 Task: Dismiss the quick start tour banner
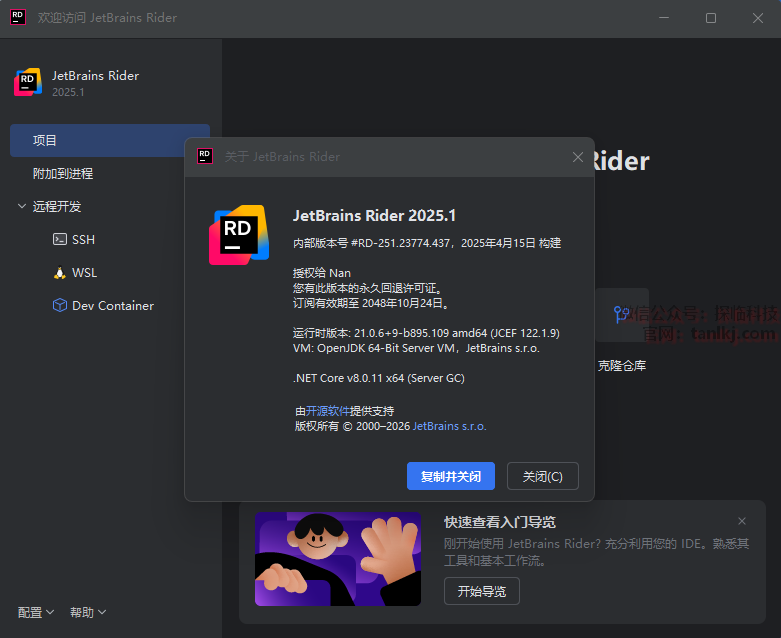(742, 521)
